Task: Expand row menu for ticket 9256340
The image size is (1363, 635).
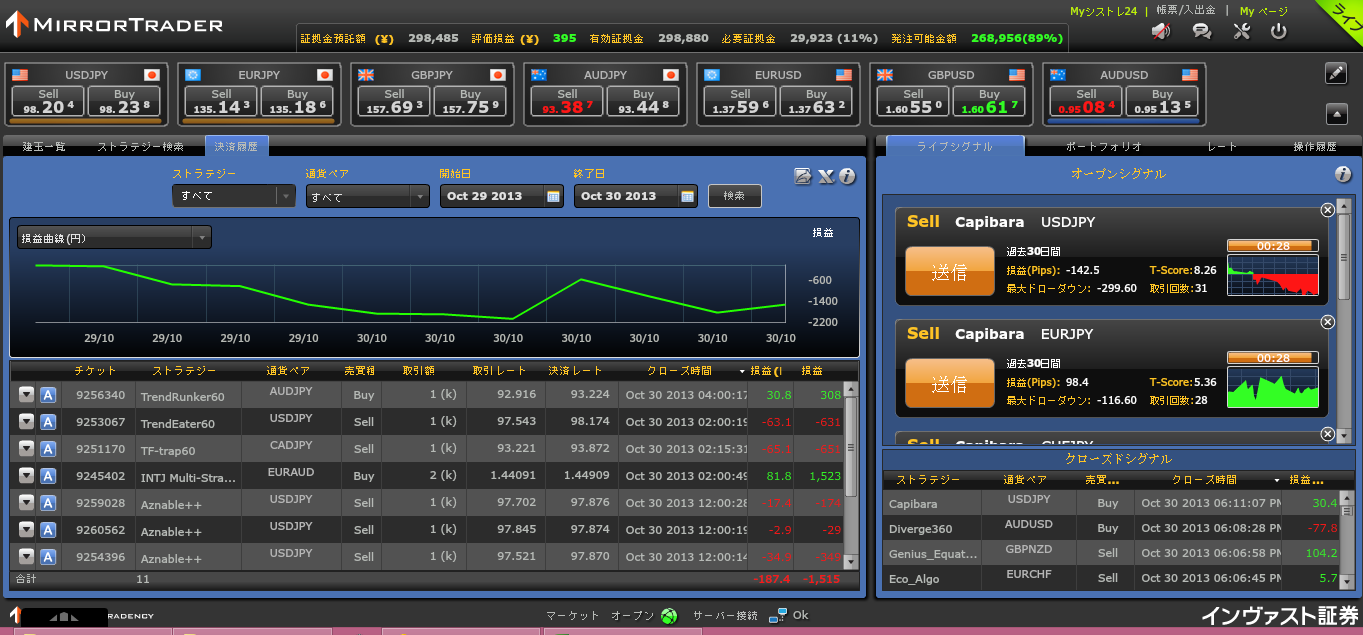Action: pos(26,395)
